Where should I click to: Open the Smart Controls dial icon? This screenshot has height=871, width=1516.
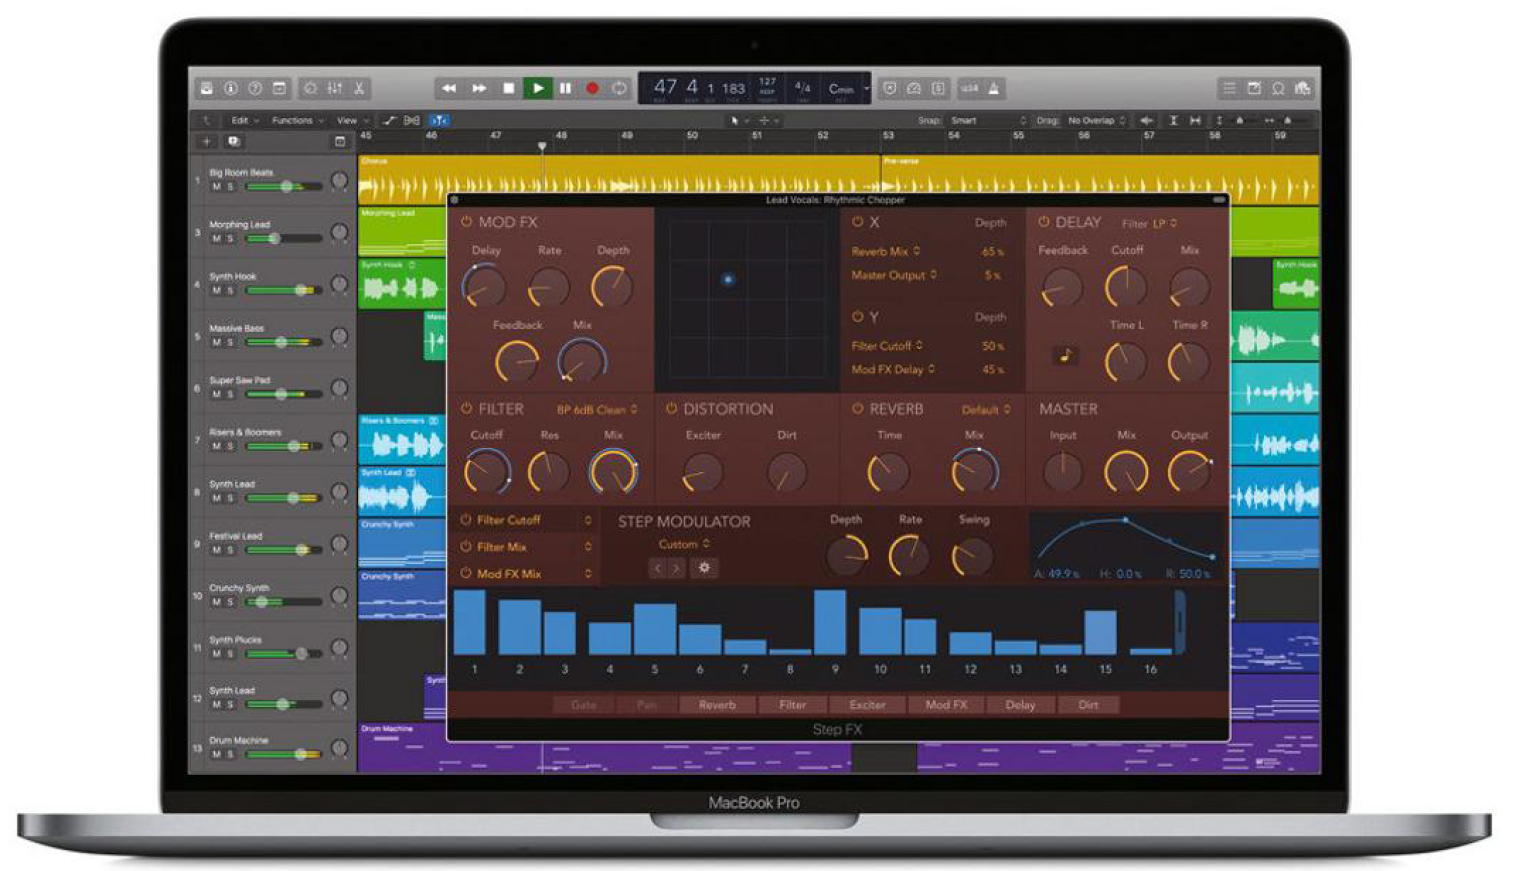[x=311, y=88]
